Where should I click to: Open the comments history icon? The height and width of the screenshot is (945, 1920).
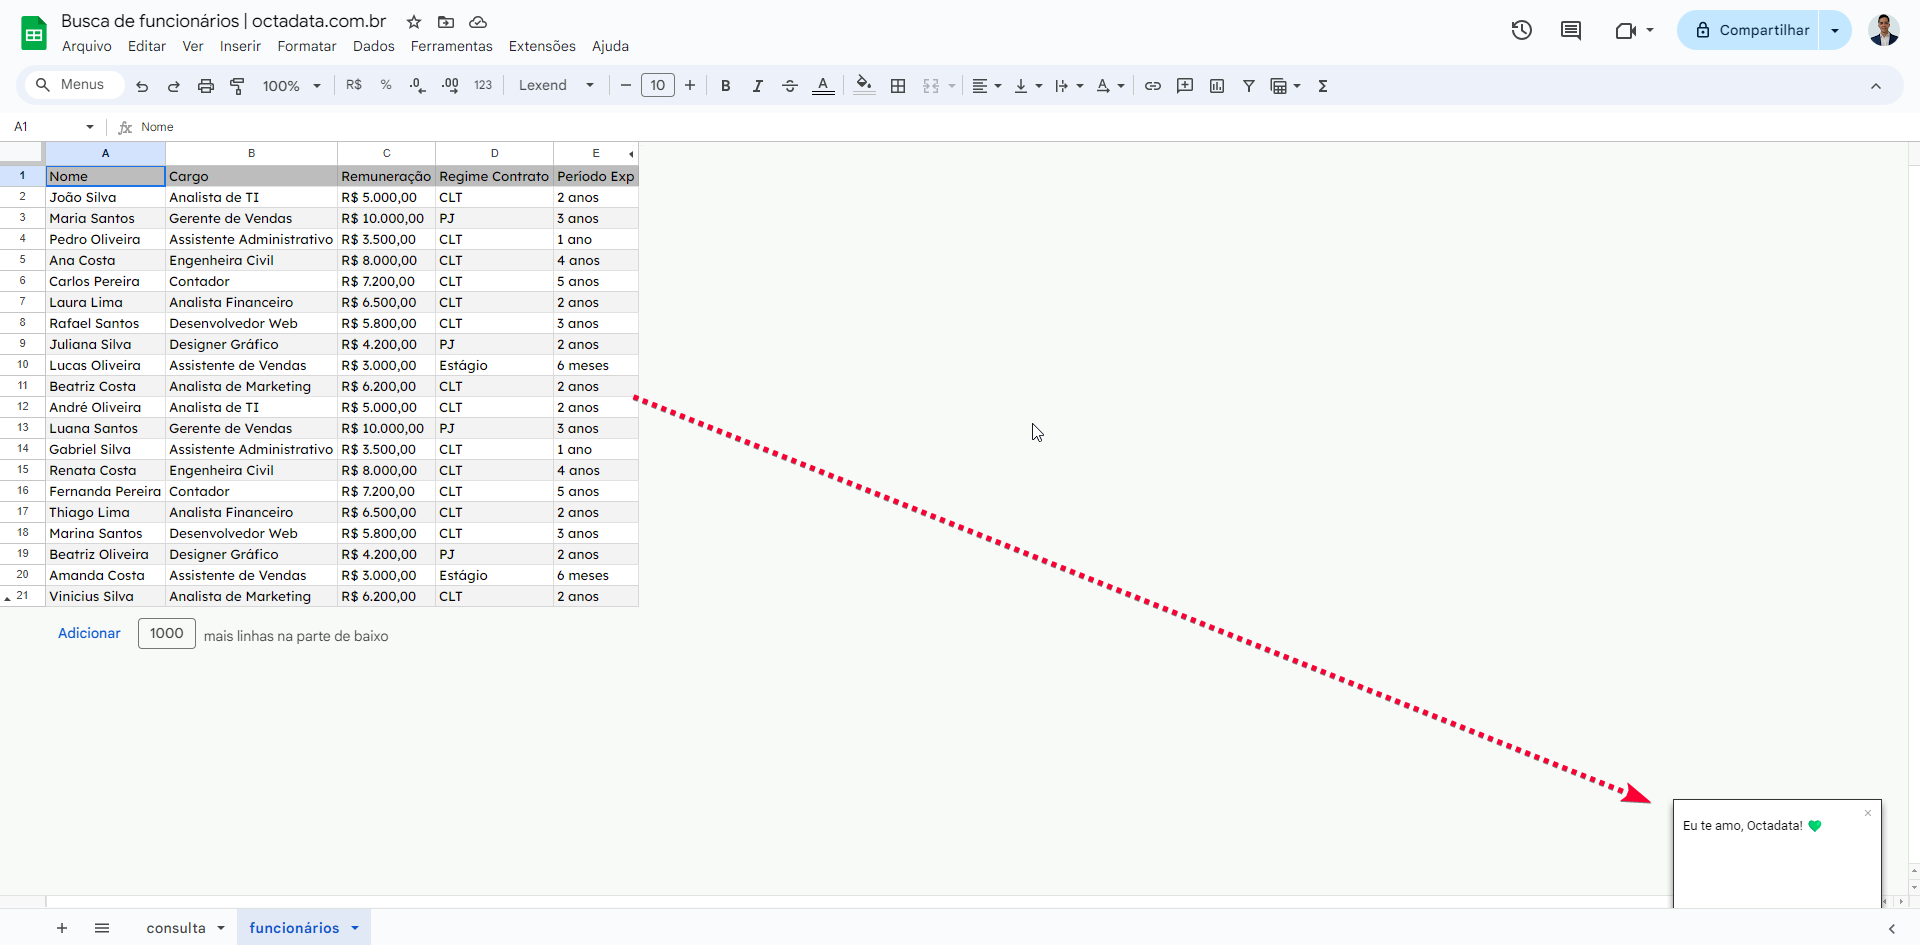pos(1571,30)
